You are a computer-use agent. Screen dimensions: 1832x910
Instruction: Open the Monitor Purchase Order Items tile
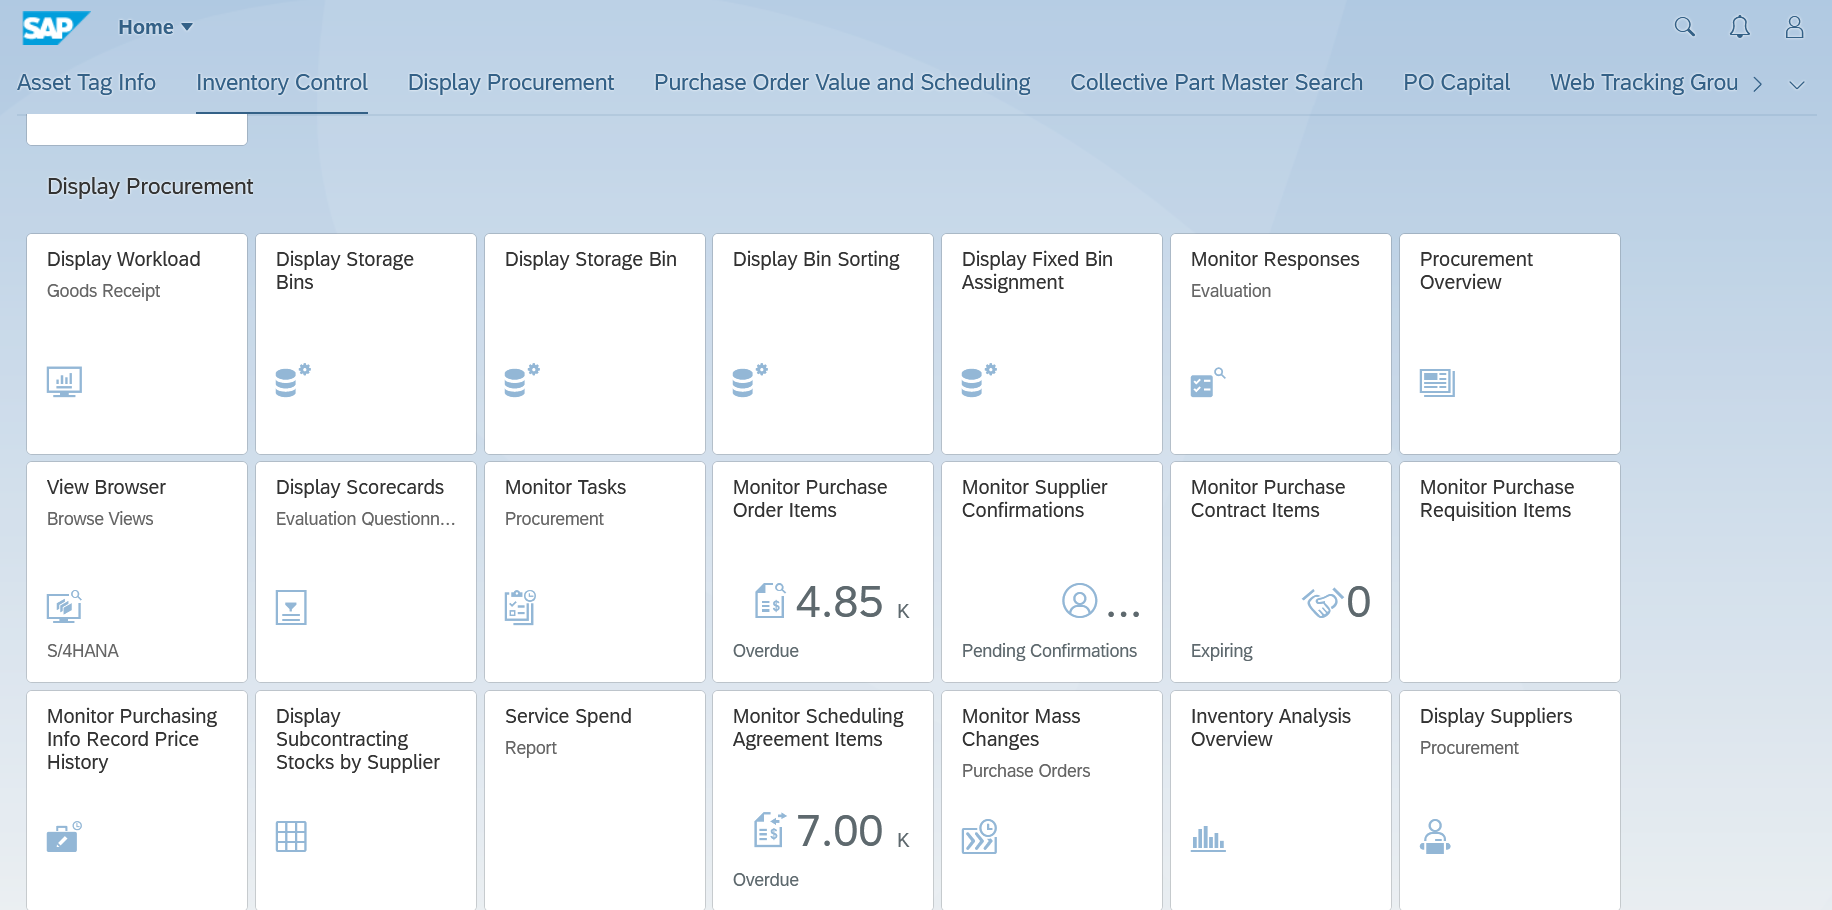822,571
